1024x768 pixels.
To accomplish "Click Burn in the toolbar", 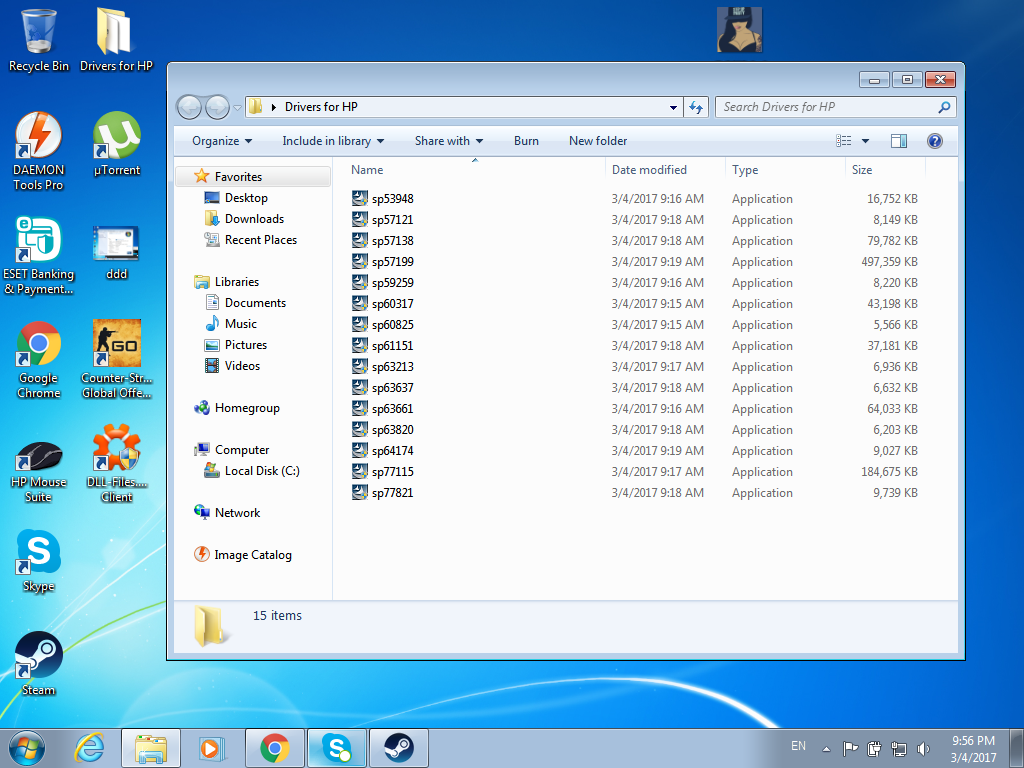I will pos(526,141).
